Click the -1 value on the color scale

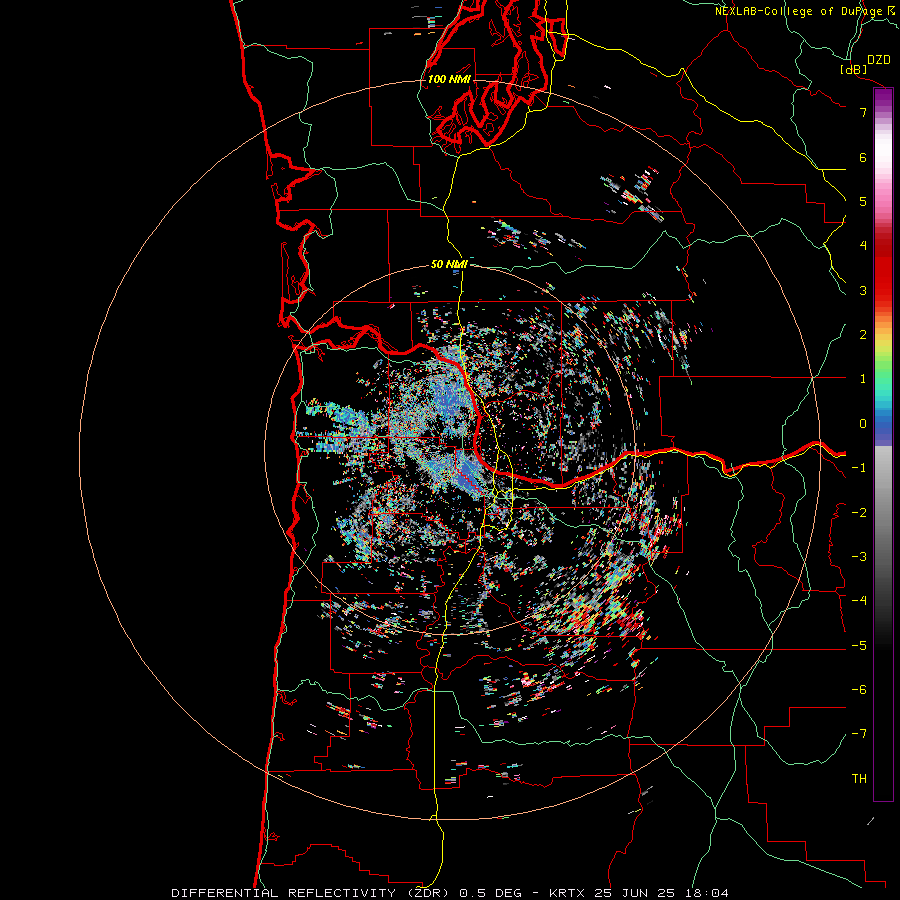(x=859, y=468)
